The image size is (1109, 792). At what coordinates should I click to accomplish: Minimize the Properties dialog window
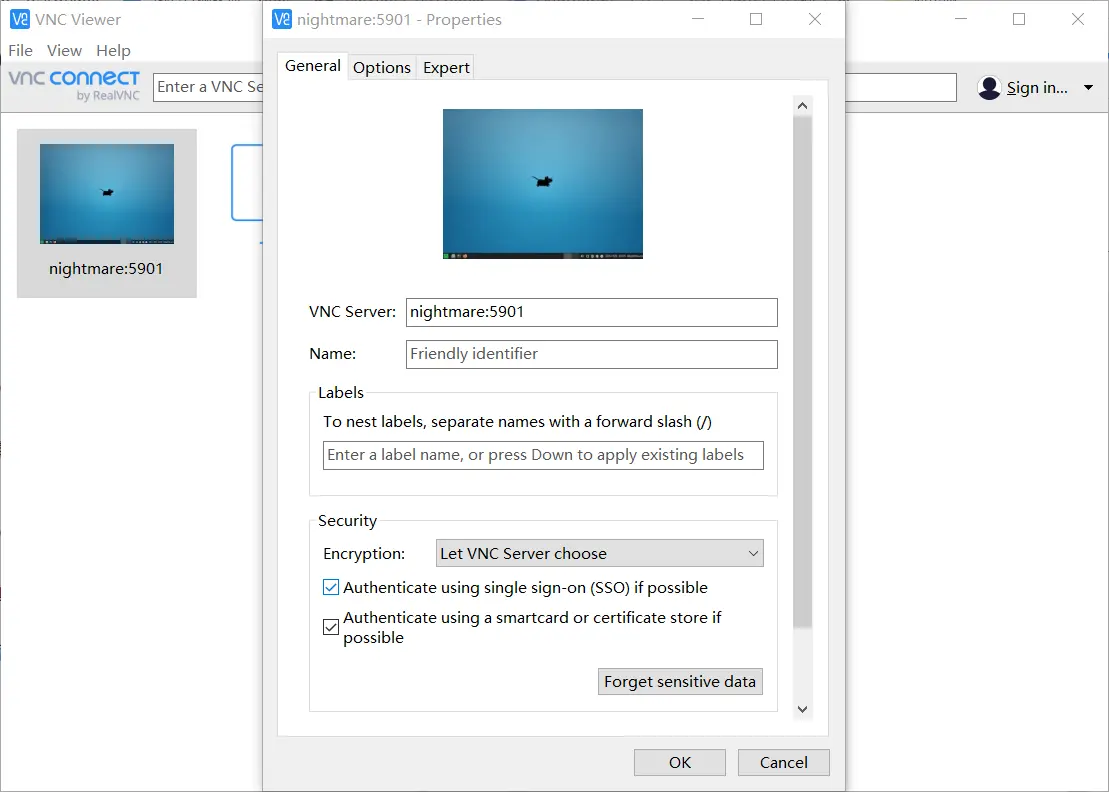pyautogui.click(x=698, y=19)
